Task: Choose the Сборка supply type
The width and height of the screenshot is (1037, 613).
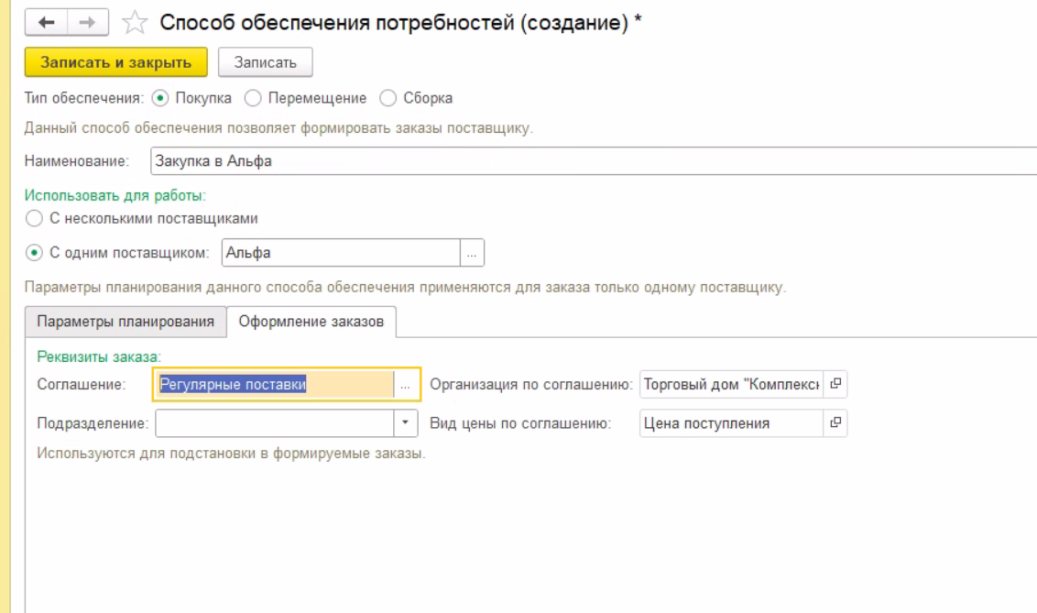Action: pyautogui.click(x=388, y=98)
